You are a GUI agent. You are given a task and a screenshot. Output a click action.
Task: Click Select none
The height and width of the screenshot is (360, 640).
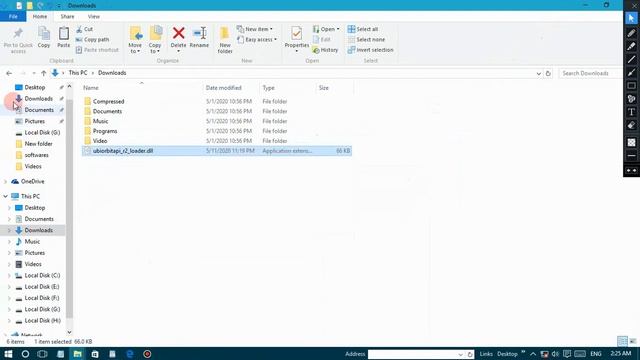pos(366,40)
